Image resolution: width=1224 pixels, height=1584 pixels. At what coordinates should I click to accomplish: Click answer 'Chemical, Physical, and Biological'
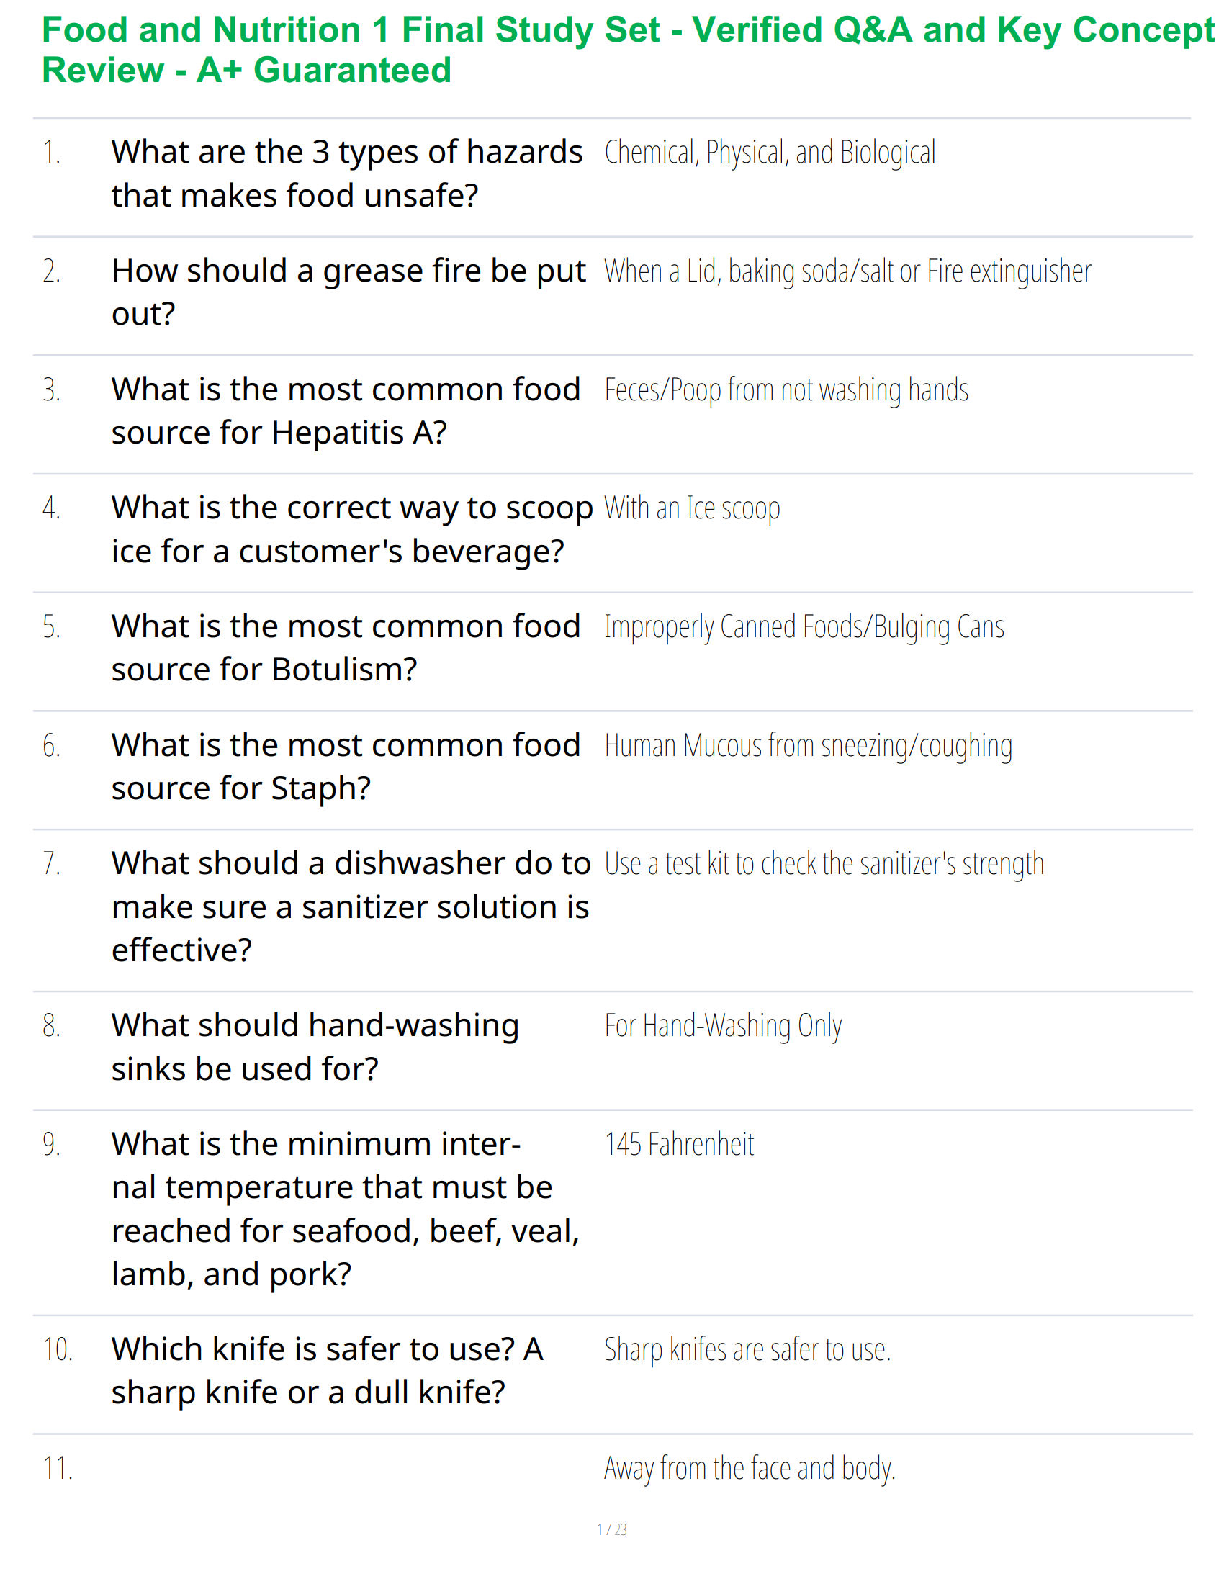coord(770,153)
